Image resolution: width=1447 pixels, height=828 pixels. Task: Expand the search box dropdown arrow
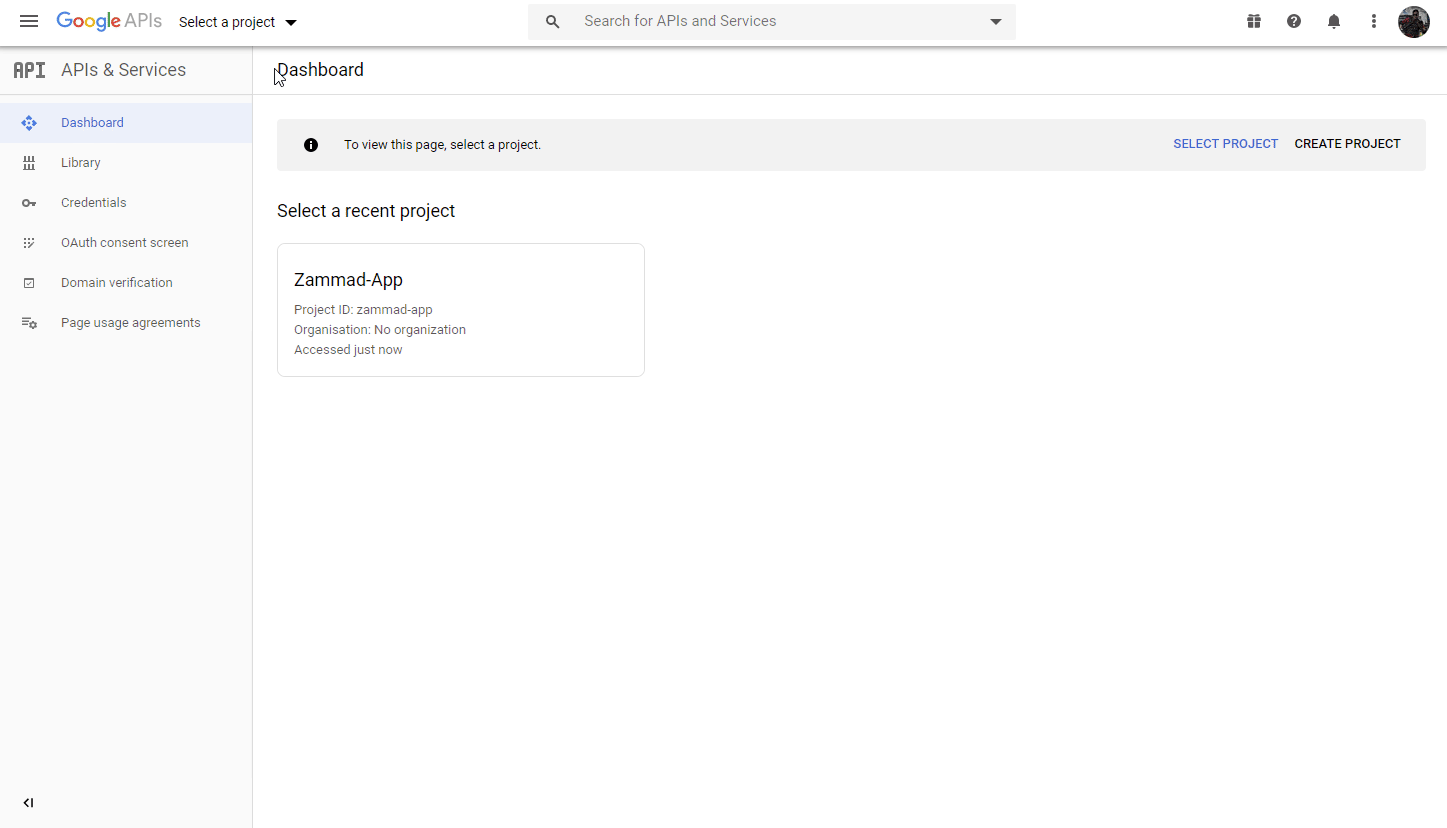[995, 22]
